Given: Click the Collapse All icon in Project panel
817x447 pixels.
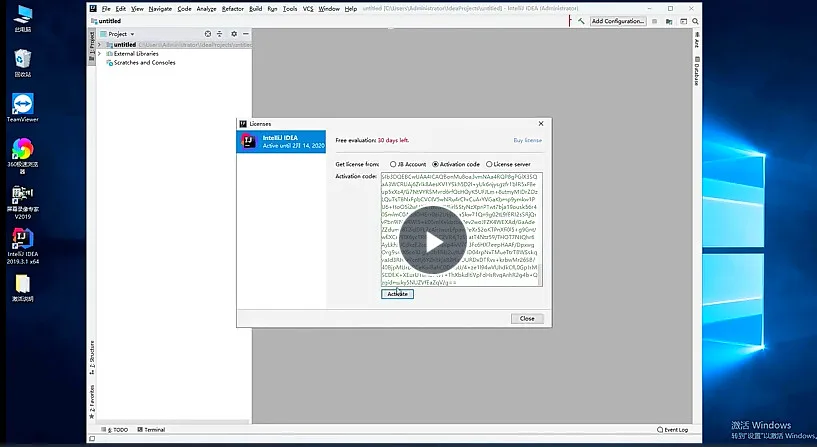Looking at the screenshot, I should click(x=219, y=34).
